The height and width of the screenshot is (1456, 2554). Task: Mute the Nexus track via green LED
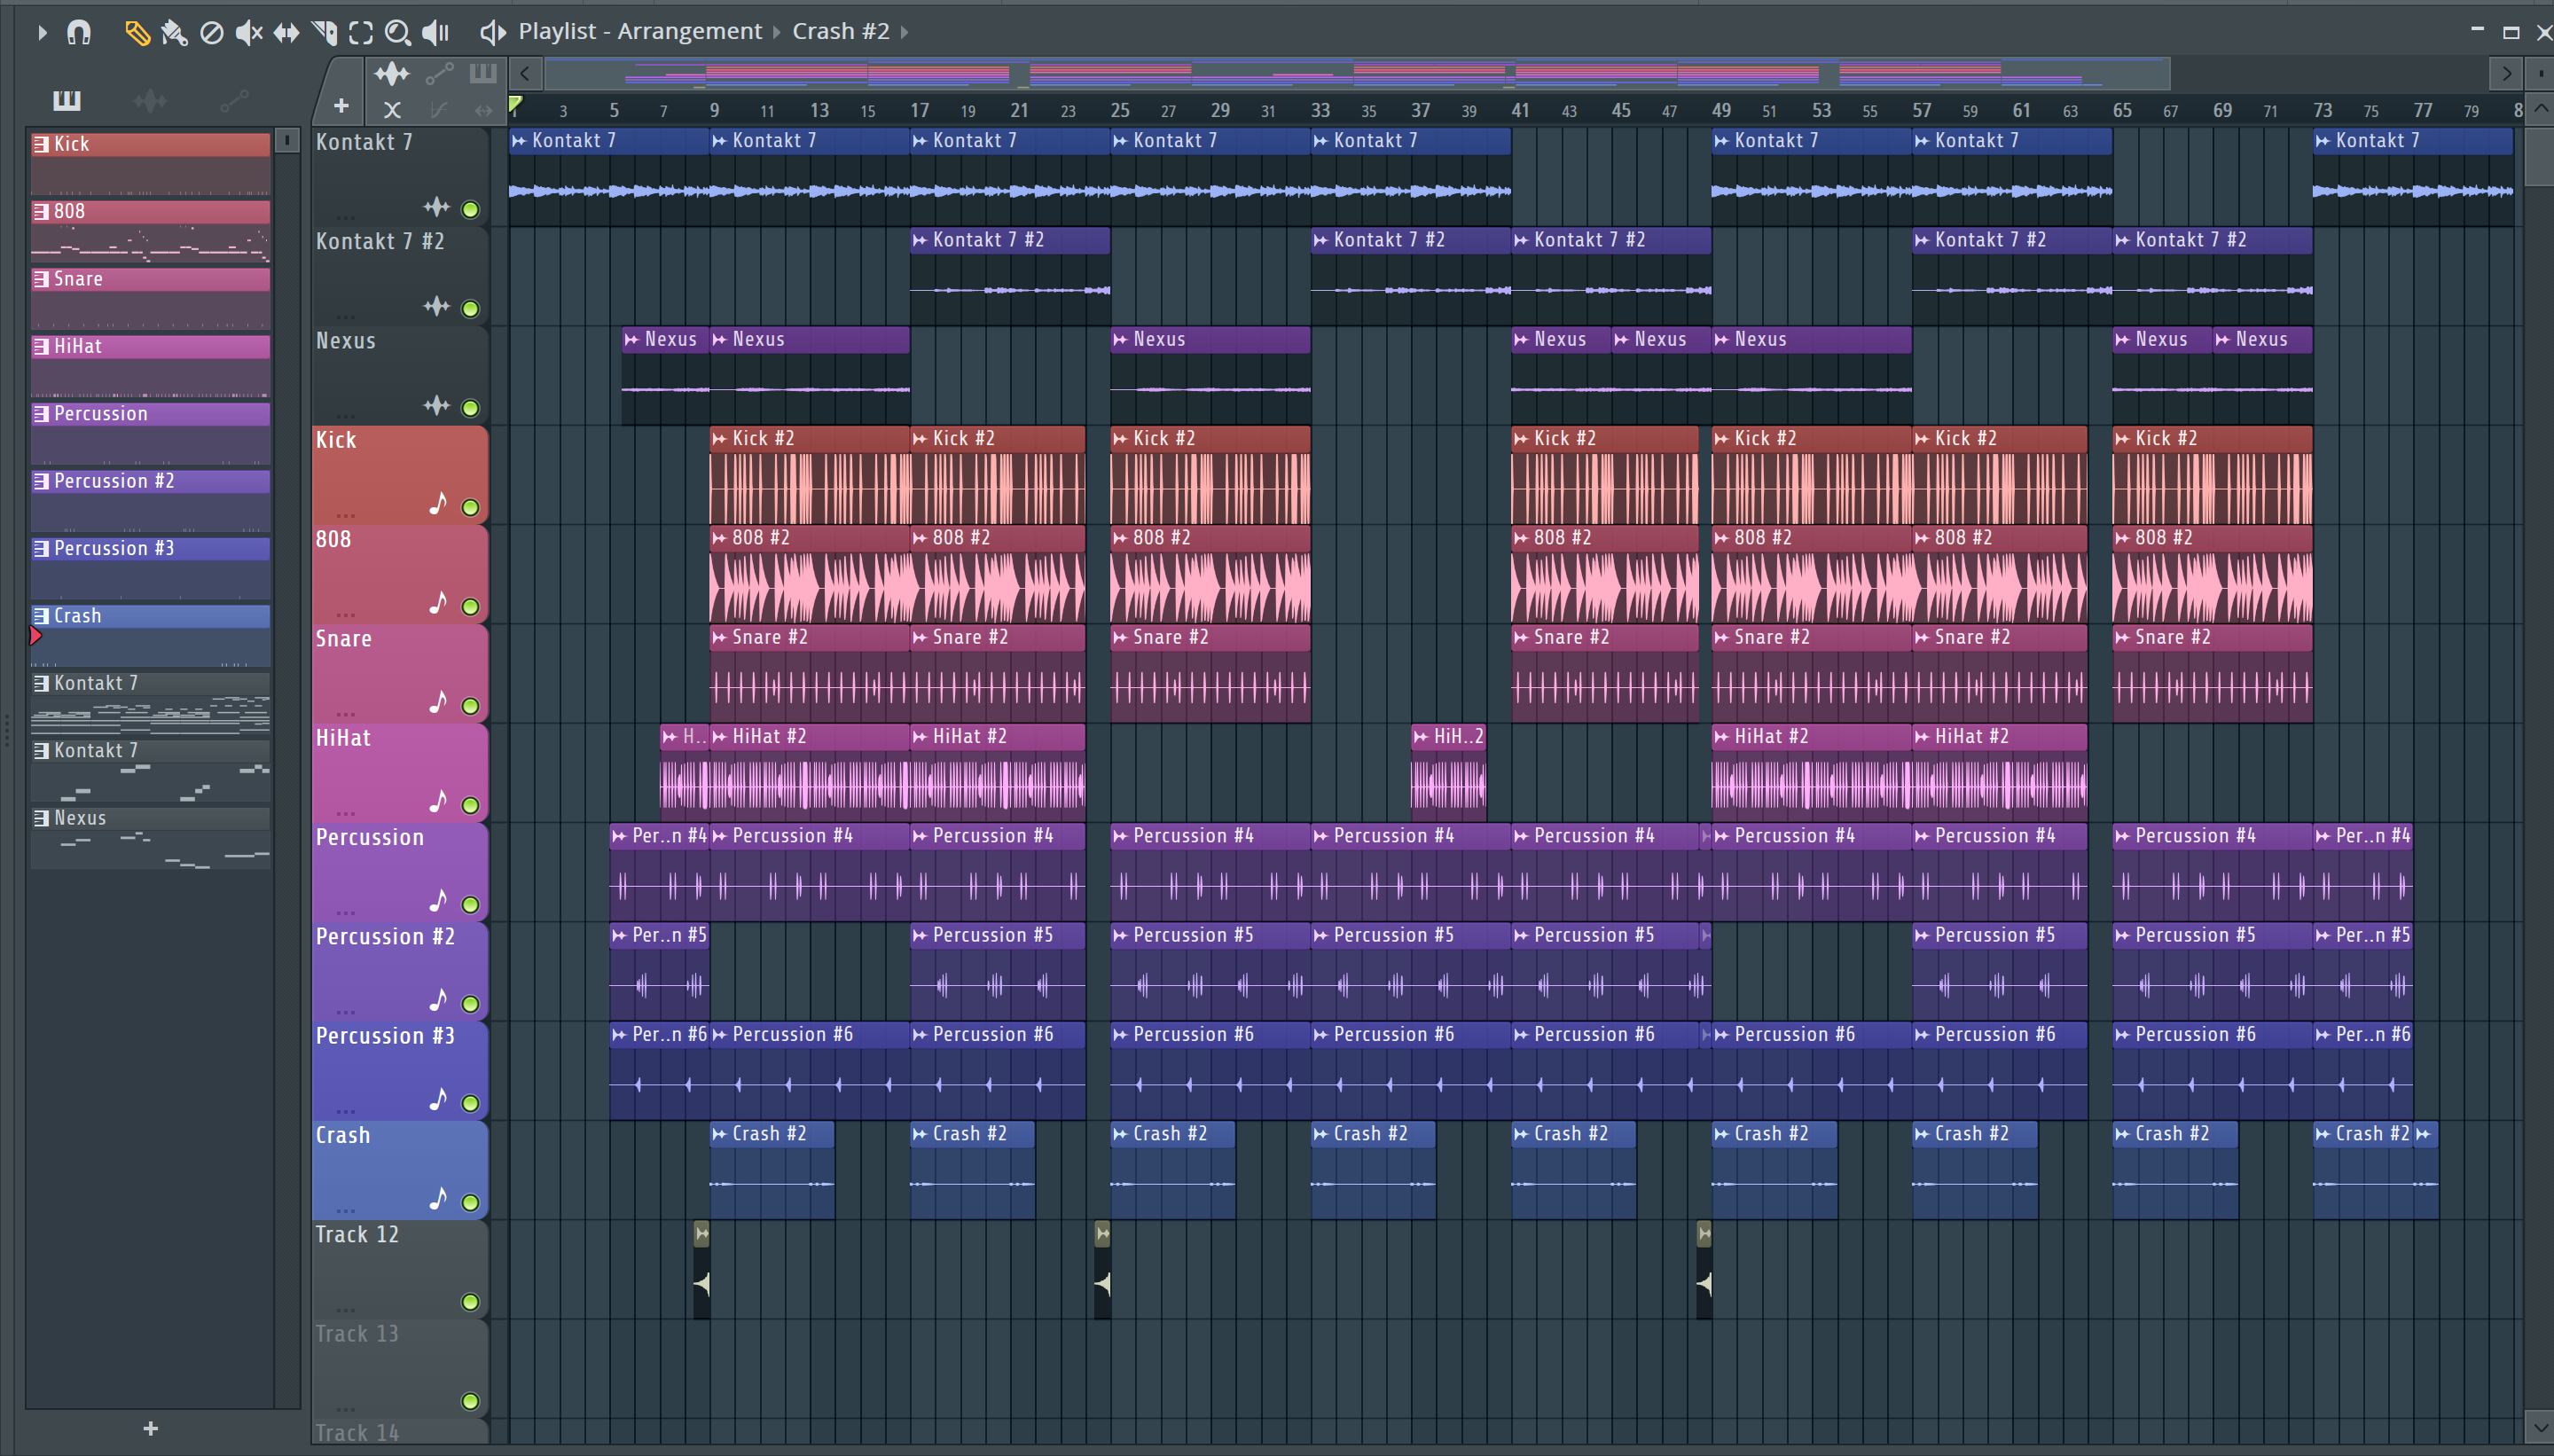click(470, 407)
